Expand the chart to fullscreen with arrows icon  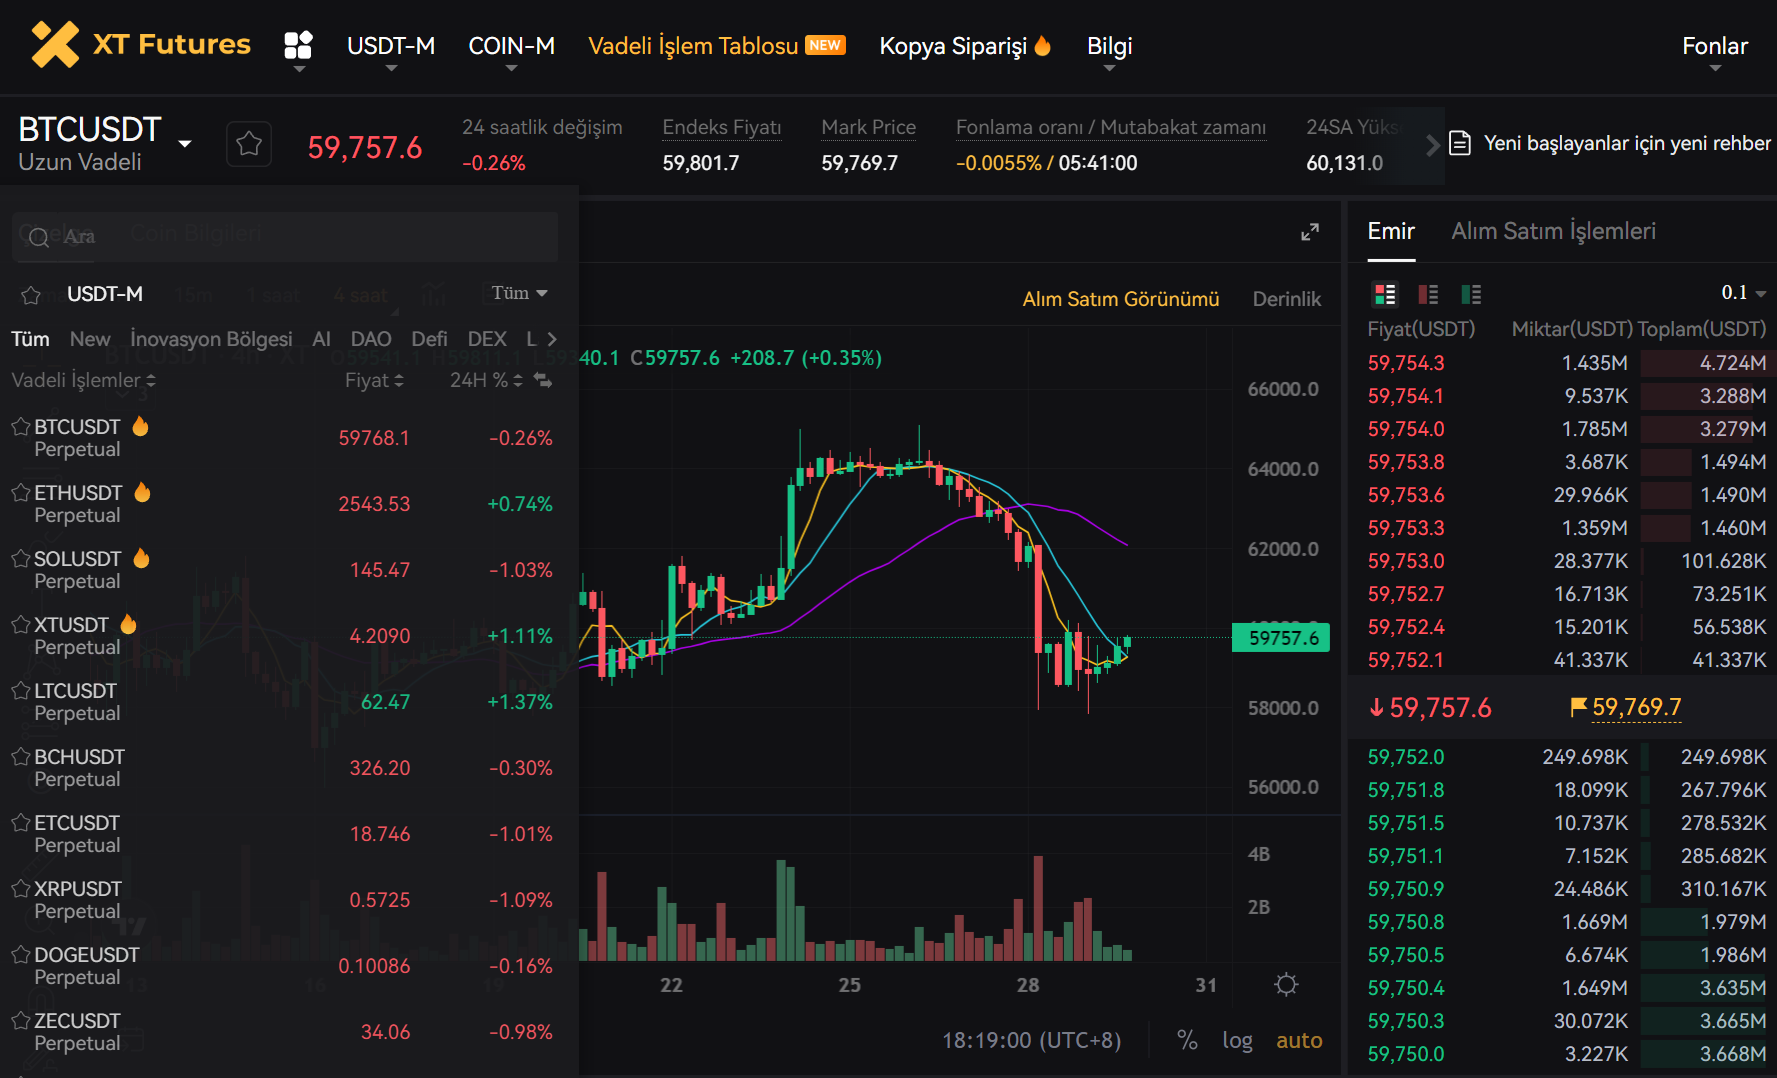point(1310,231)
